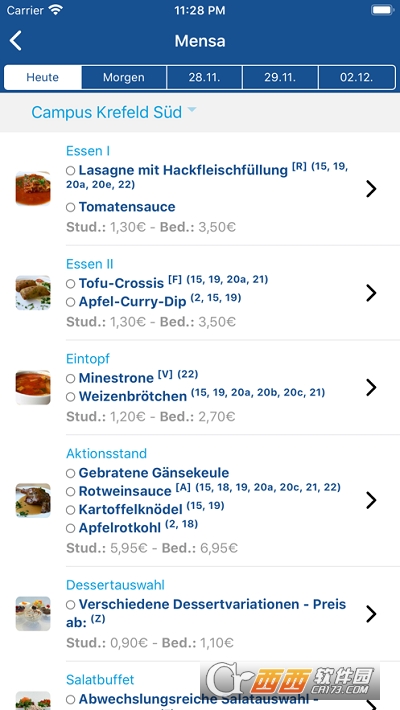This screenshot has width=400, height=710.
Task: Open details arrow for Essen I
Action: tap(371, 189)
